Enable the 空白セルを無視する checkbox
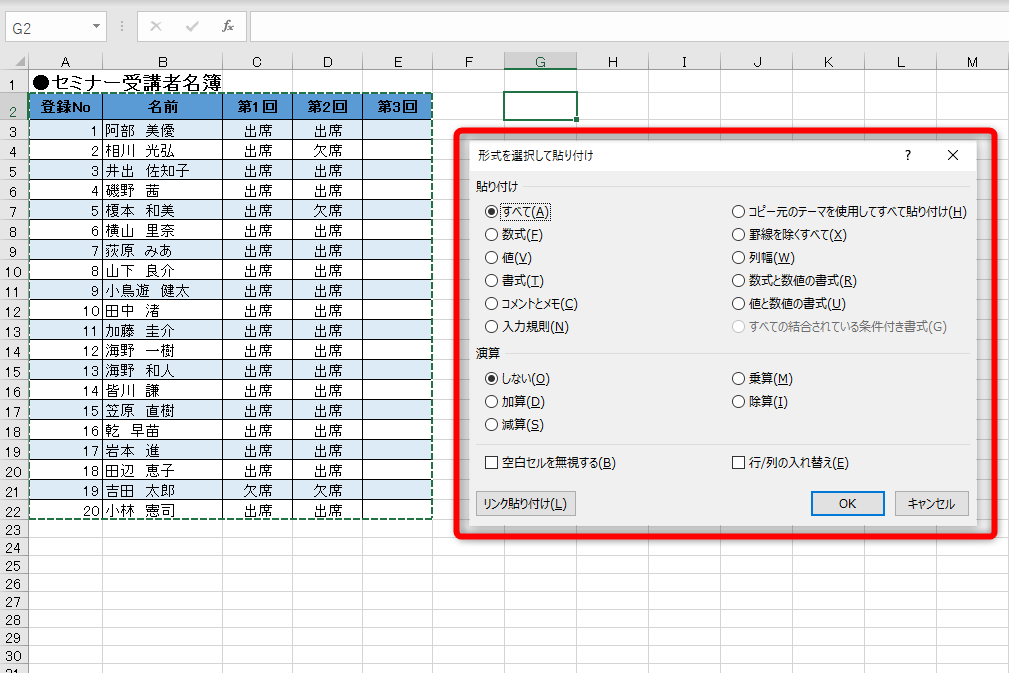The width and height of the screenshot is (1009, 673). (x=491, y=462)
